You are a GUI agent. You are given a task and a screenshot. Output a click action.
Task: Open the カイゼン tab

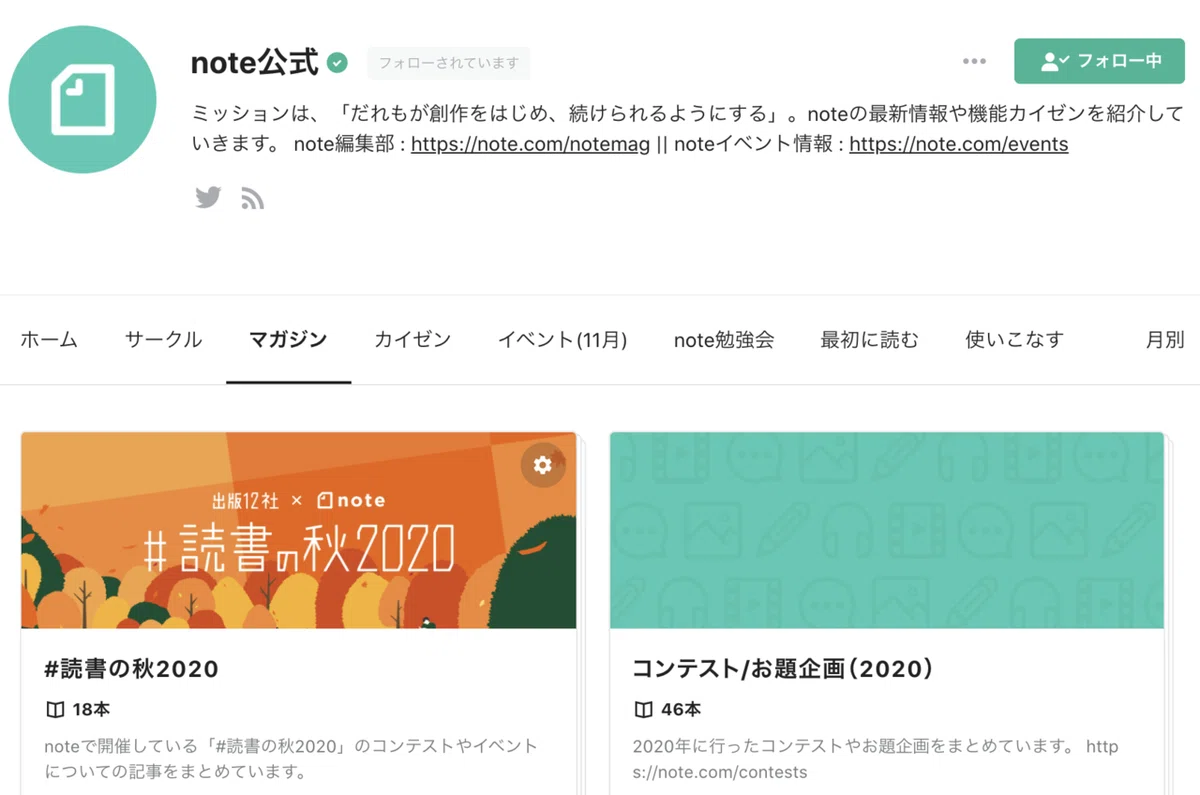(x=412, y=340)
